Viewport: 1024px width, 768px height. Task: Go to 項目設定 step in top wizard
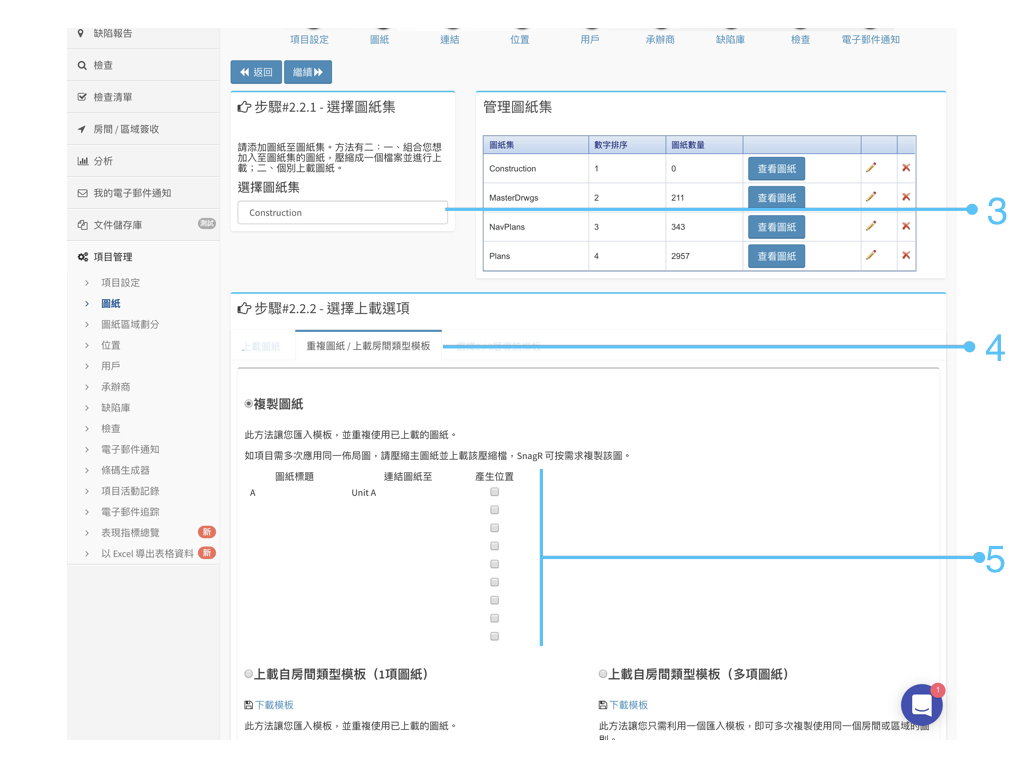tap(310, 40)
